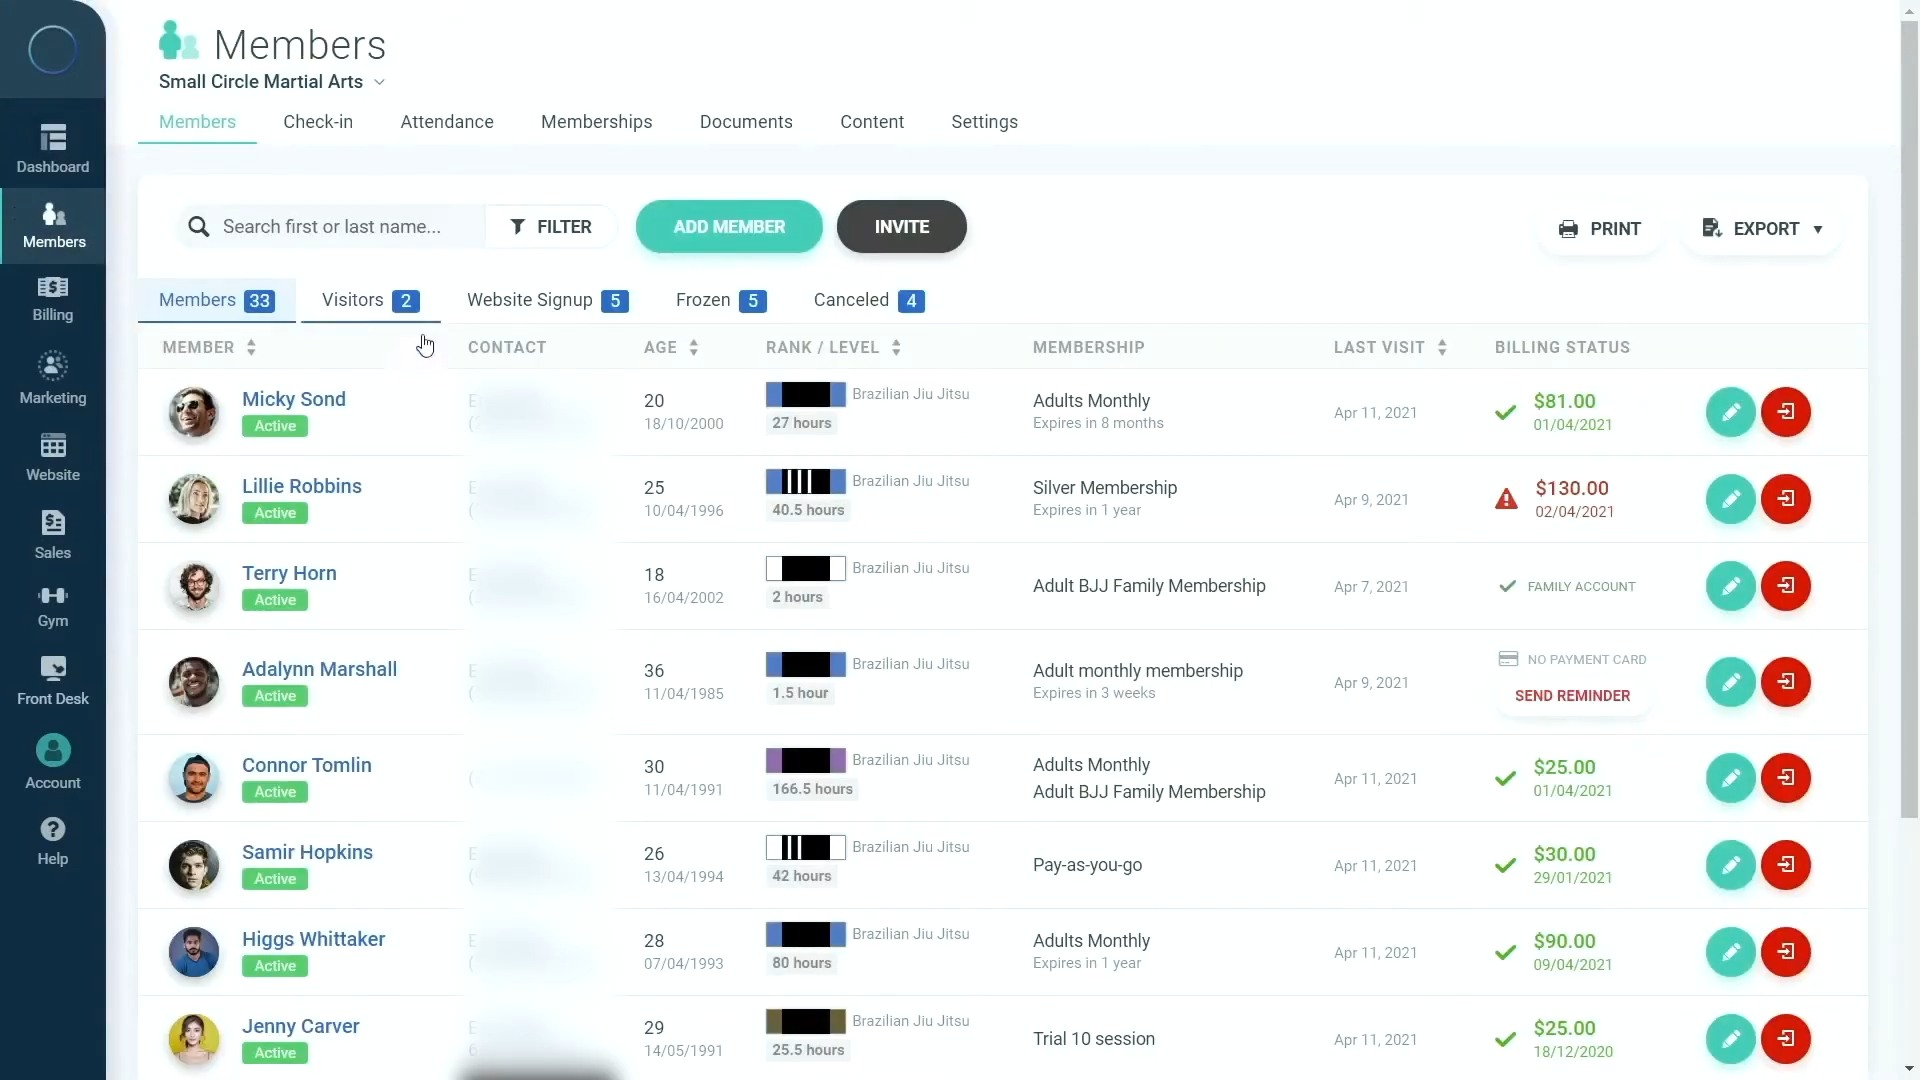
Task: Select the Frozen 5 sub-tab
Action: [x=720, y=300]
